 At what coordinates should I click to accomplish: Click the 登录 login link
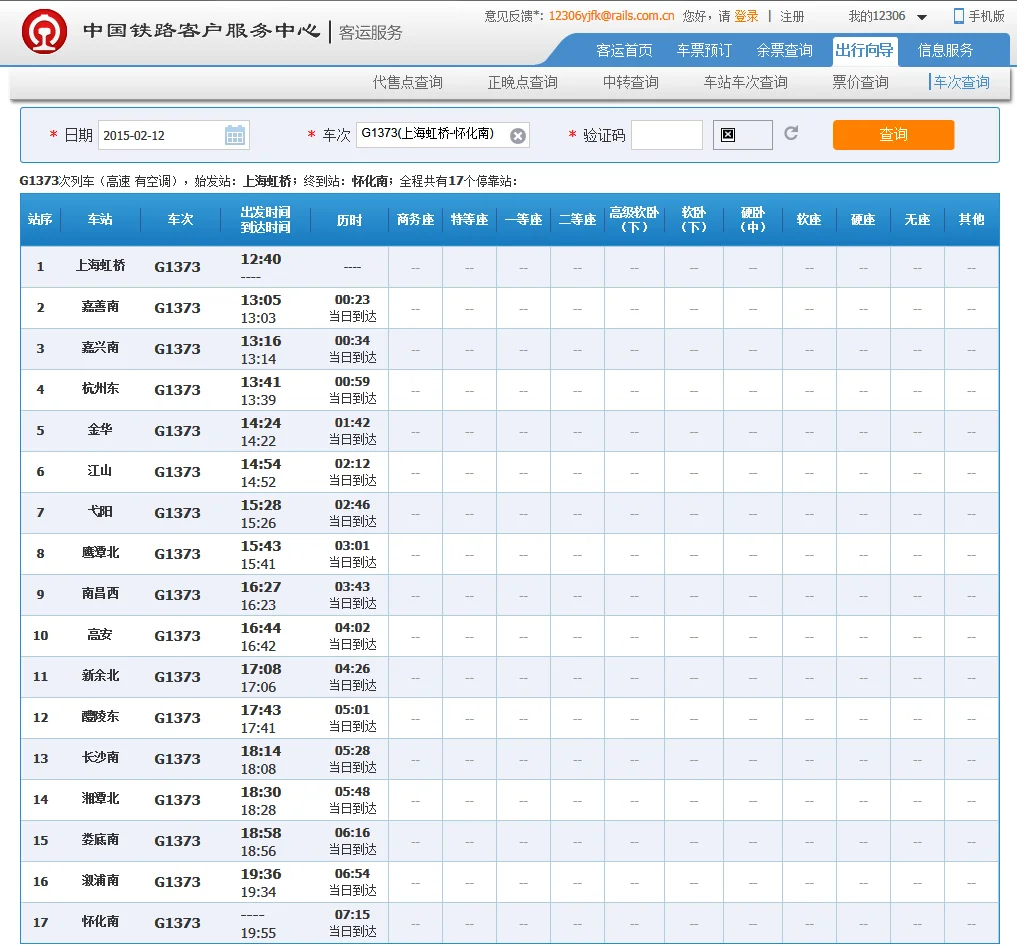tap(746, 16)
